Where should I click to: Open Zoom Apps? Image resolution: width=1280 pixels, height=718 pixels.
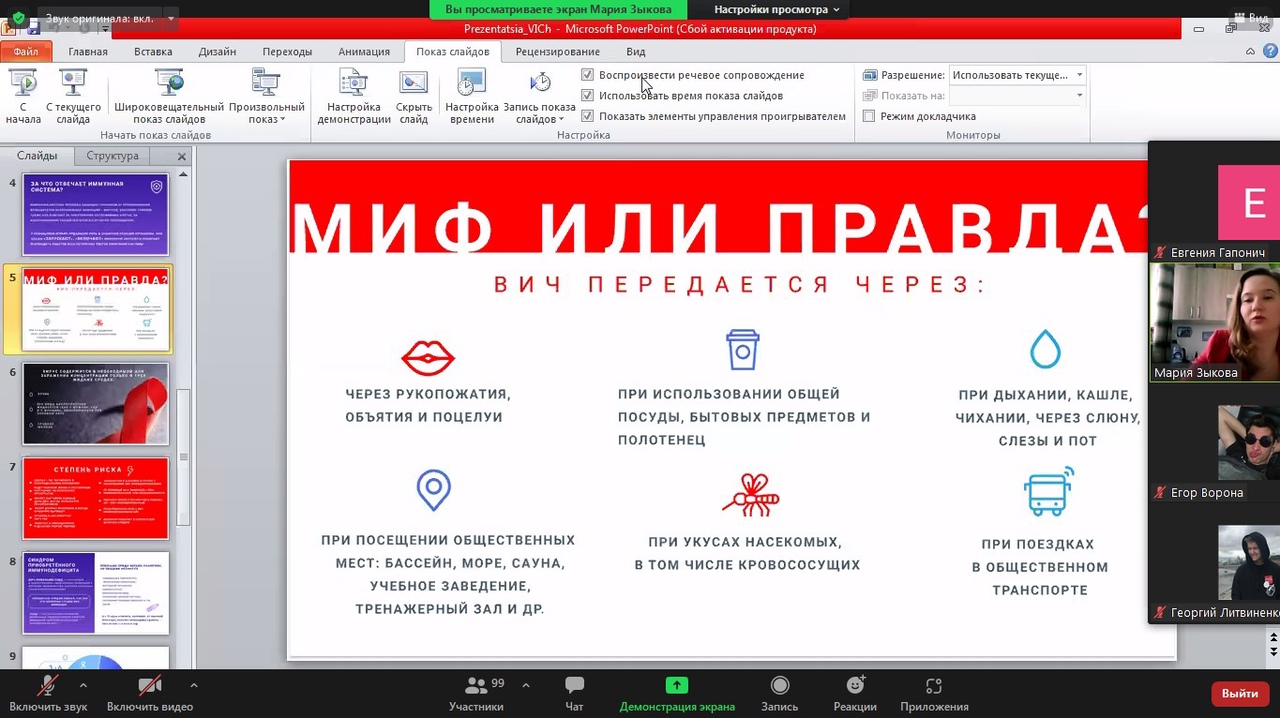934,693
